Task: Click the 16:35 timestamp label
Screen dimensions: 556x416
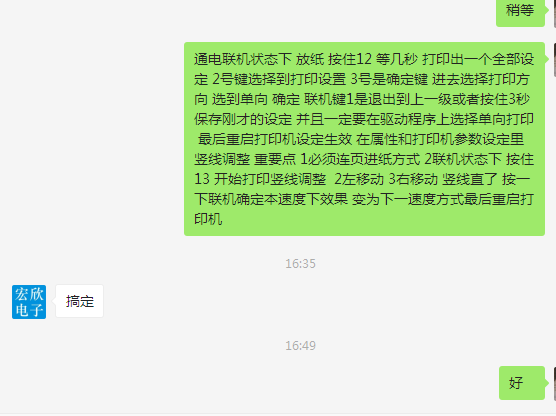Action: click(x=300, y=264)
